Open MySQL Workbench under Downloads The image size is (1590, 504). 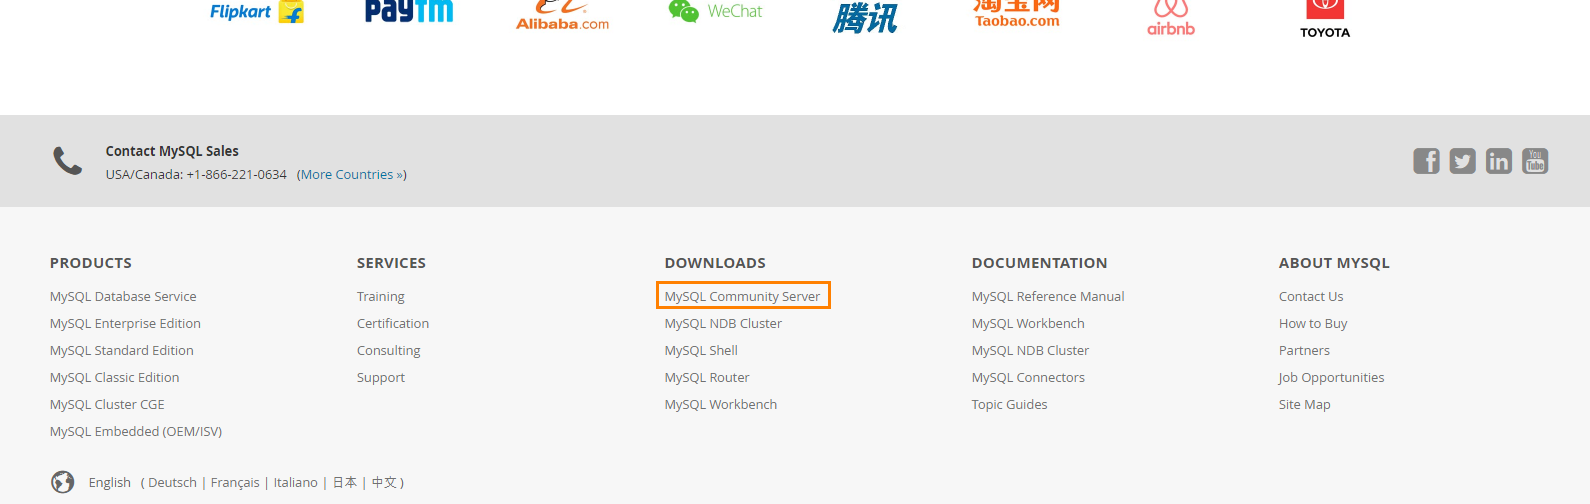click(x=721, y=404)
